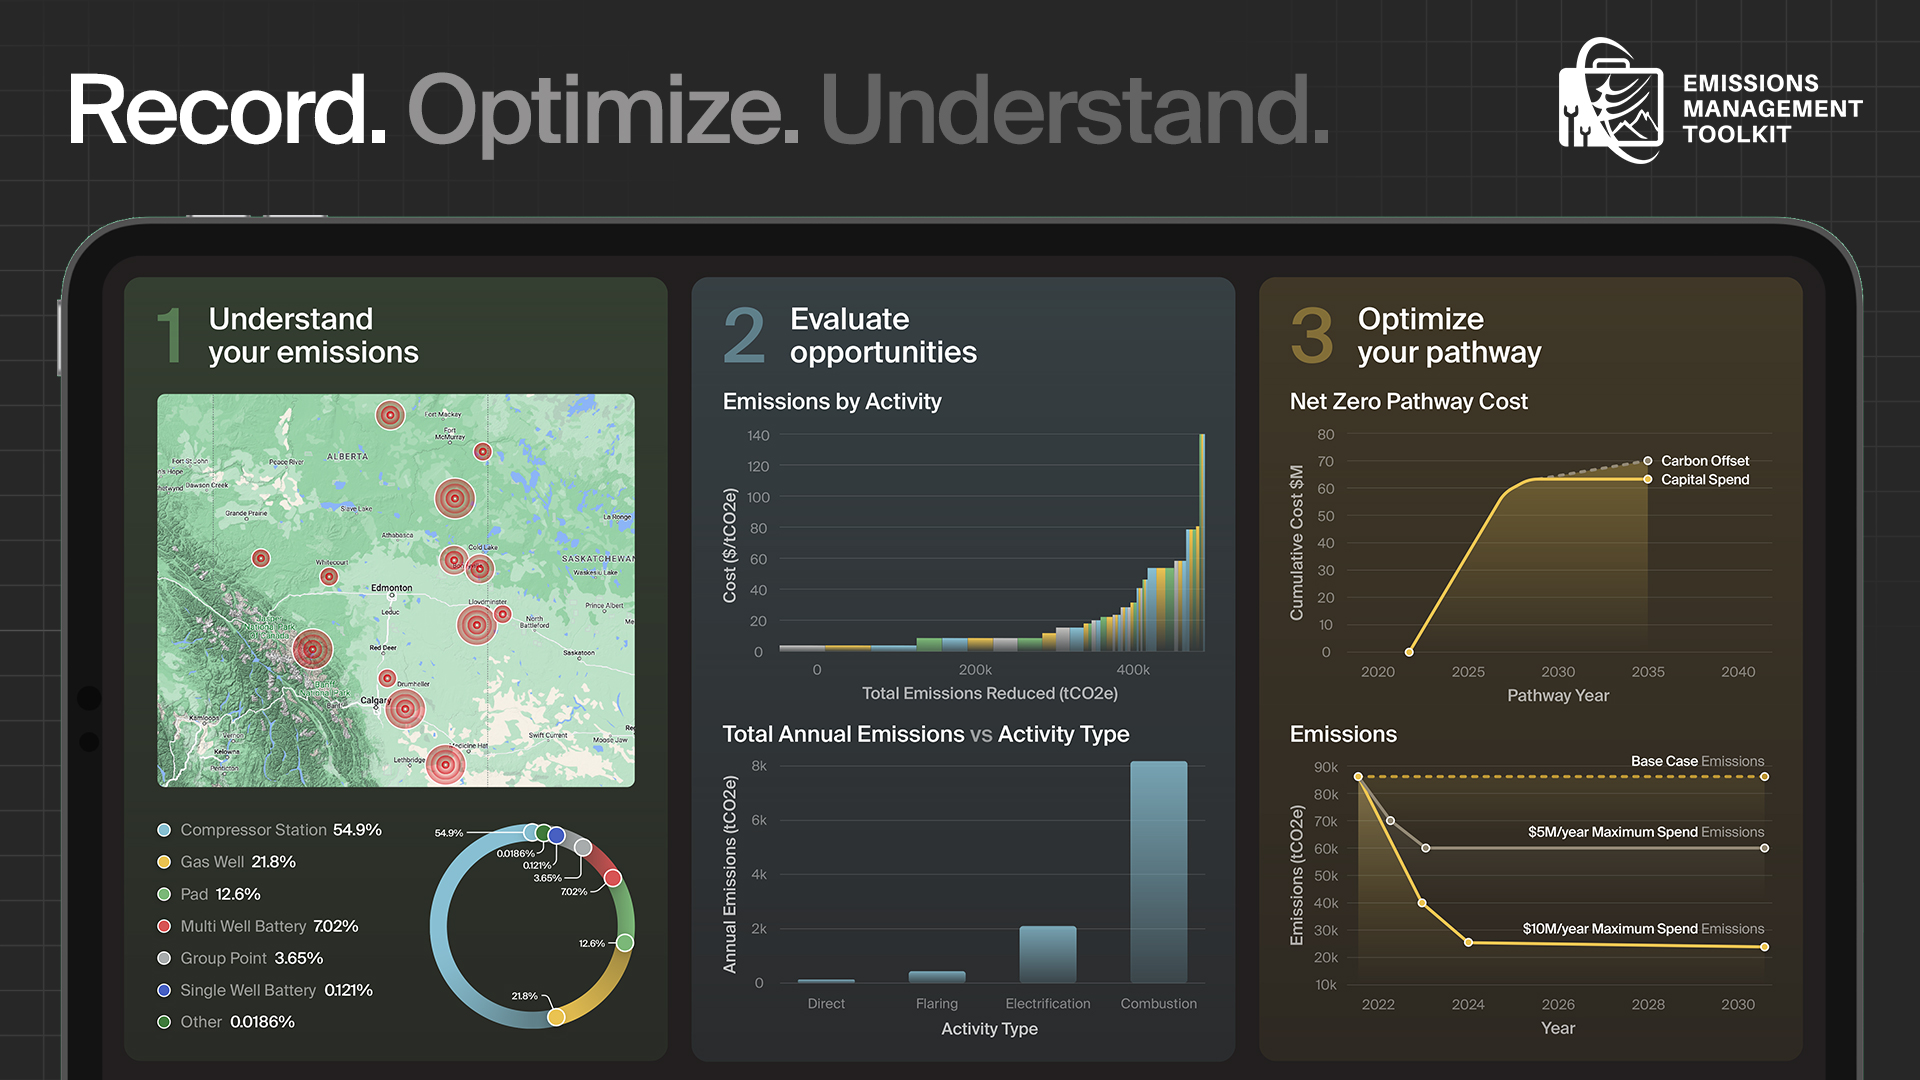The image size is (1920, 1080).
Task: Click the Compressor Station legend dot
Action: coord(164,830)
